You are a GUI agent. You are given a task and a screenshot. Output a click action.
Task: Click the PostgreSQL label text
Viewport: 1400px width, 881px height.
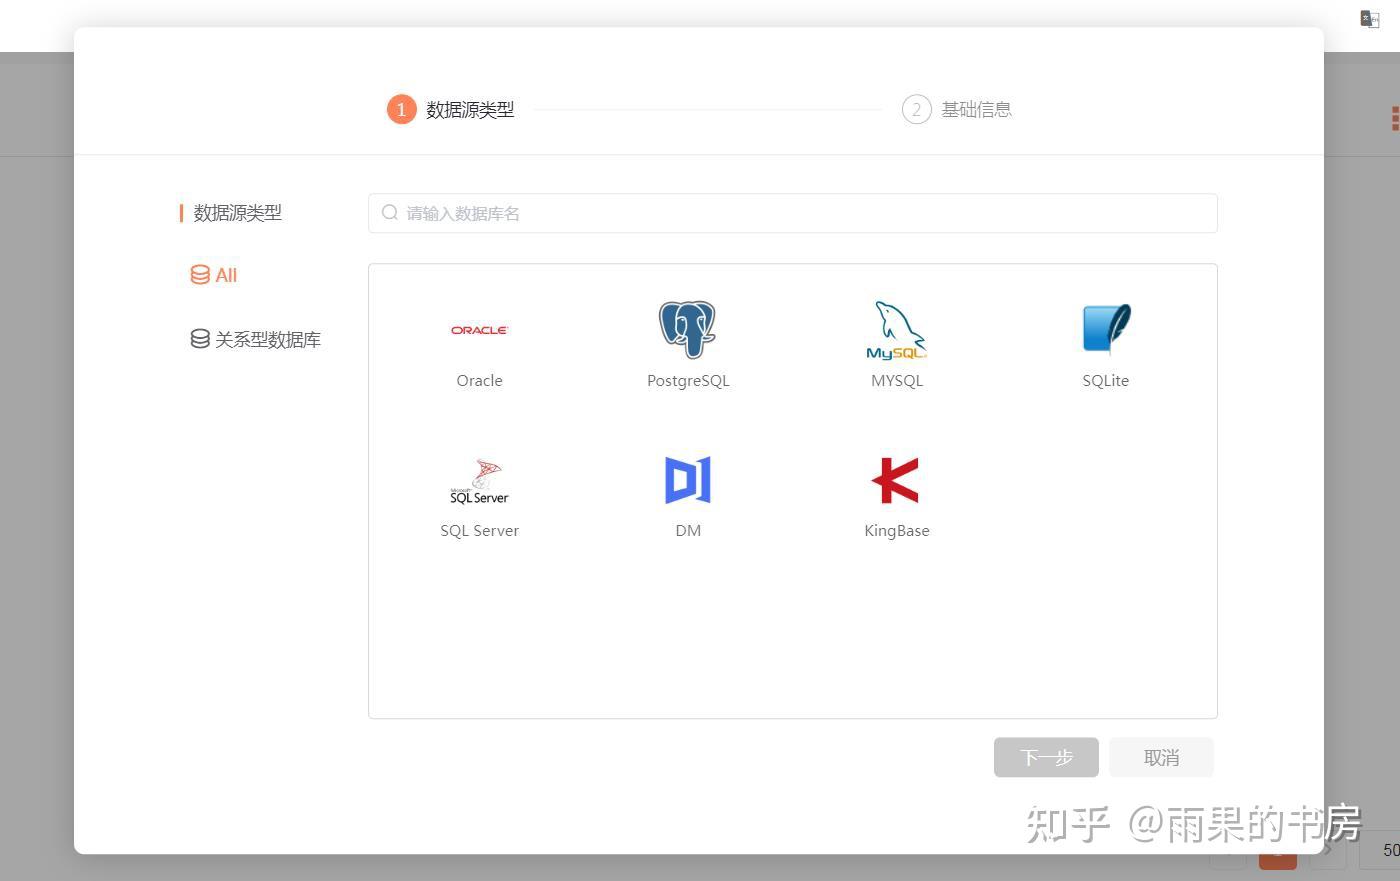(x=688, y=381)
